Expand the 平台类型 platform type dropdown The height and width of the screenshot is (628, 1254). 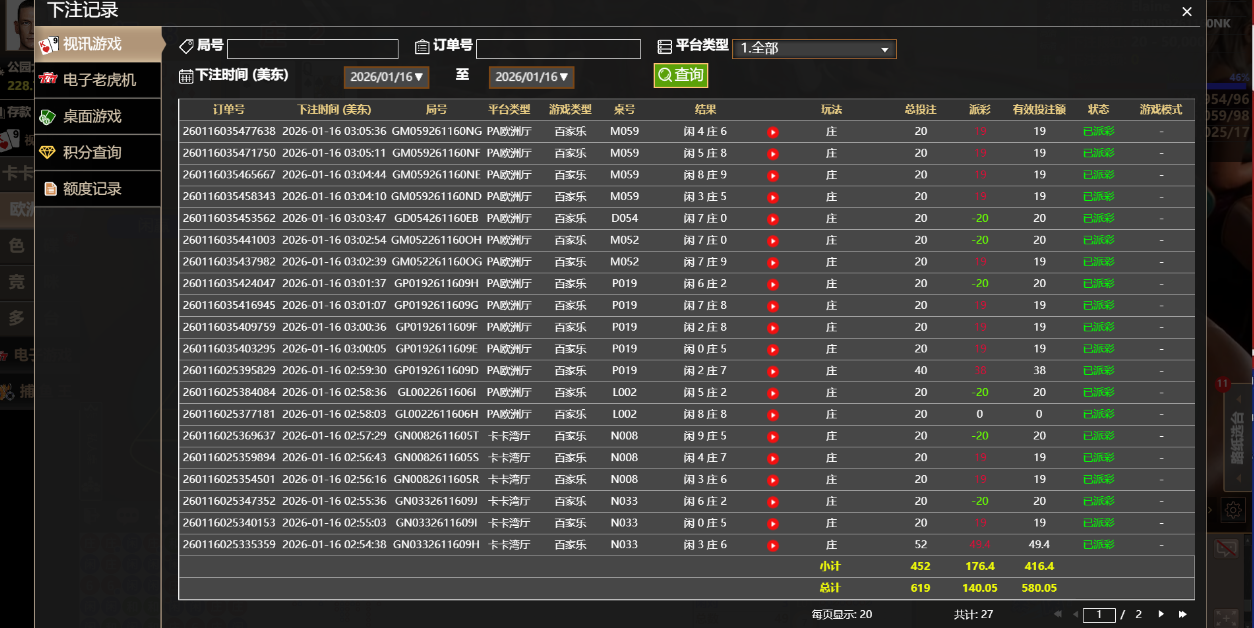pyautogui.click(x=814, y=49)
